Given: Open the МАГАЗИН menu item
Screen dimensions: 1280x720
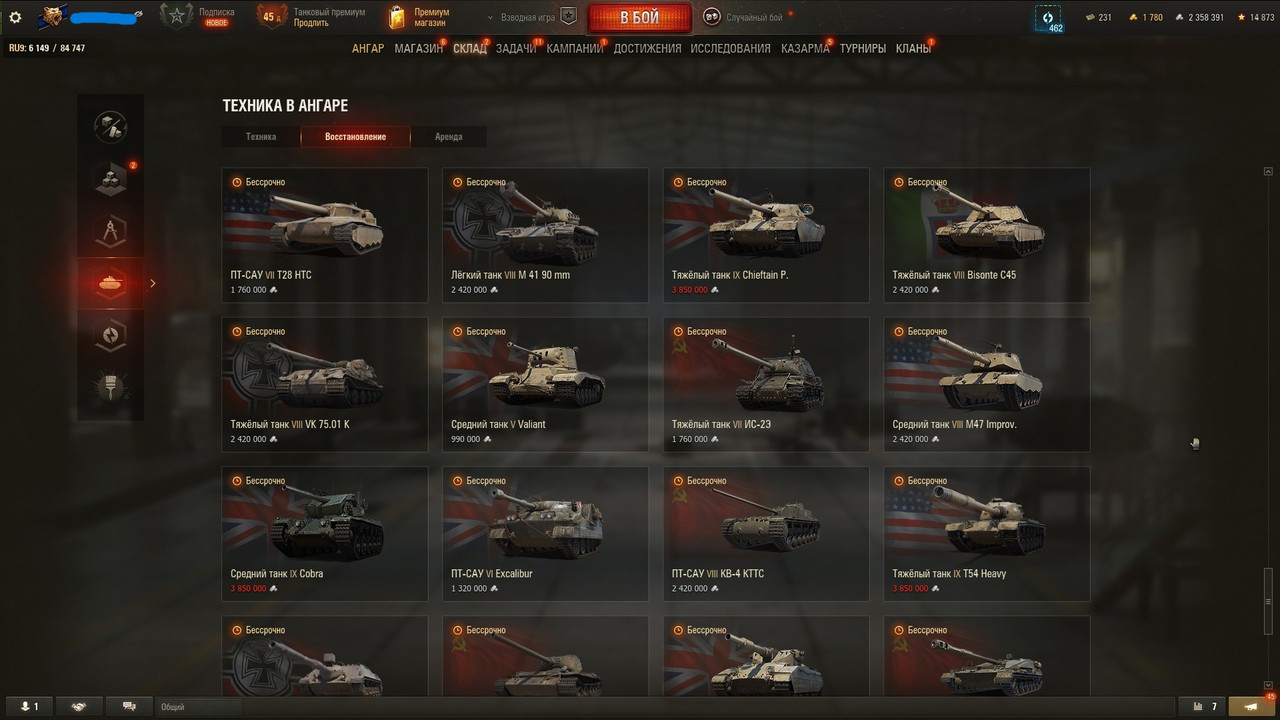Looking at the screenshot, I should [419, 48].
